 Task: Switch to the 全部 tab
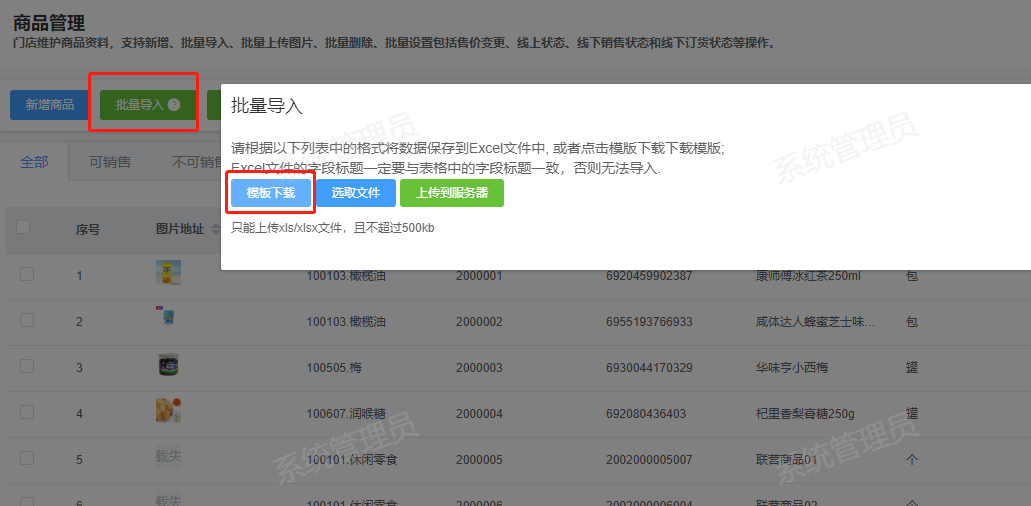34,162
